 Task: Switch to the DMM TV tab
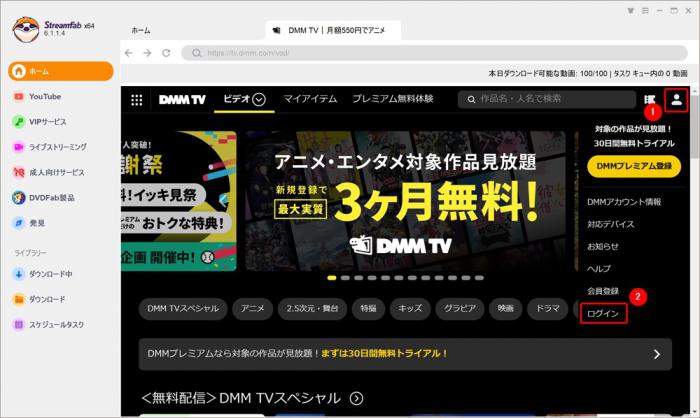333,30
